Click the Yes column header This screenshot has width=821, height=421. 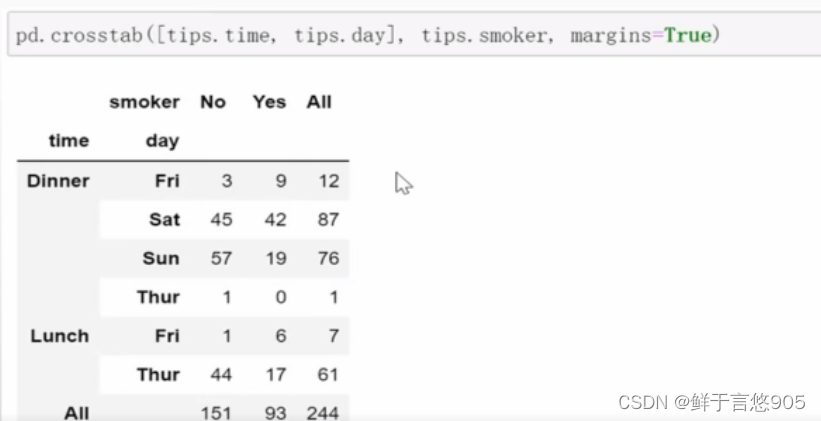(269, 102)
